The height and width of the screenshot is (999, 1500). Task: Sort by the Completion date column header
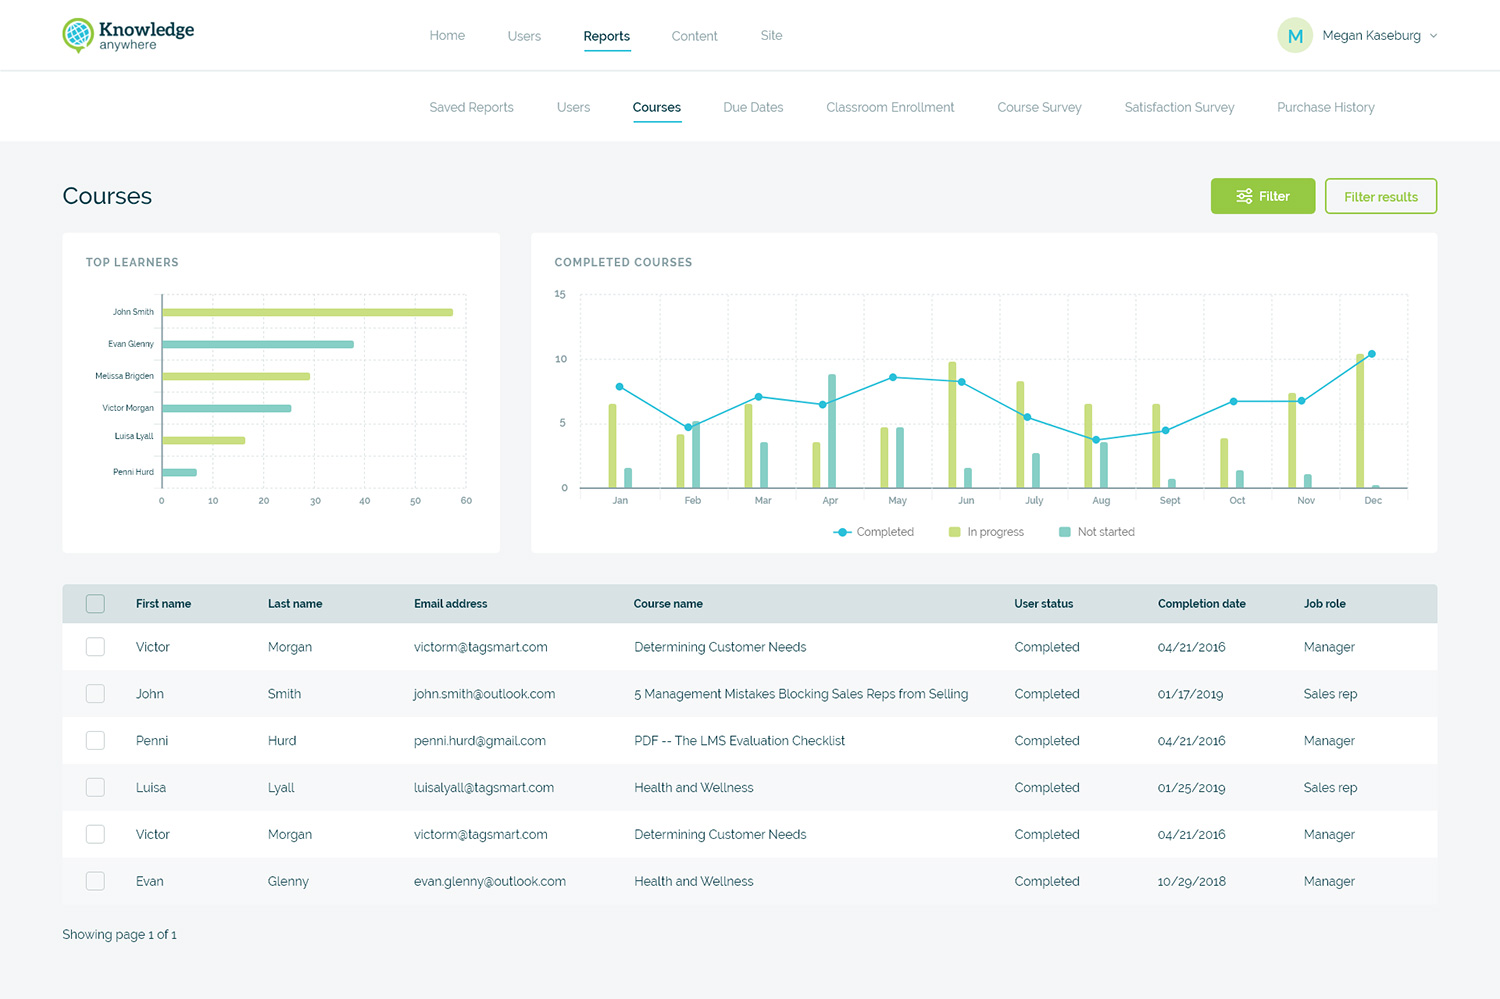(x=1201, y=604)
